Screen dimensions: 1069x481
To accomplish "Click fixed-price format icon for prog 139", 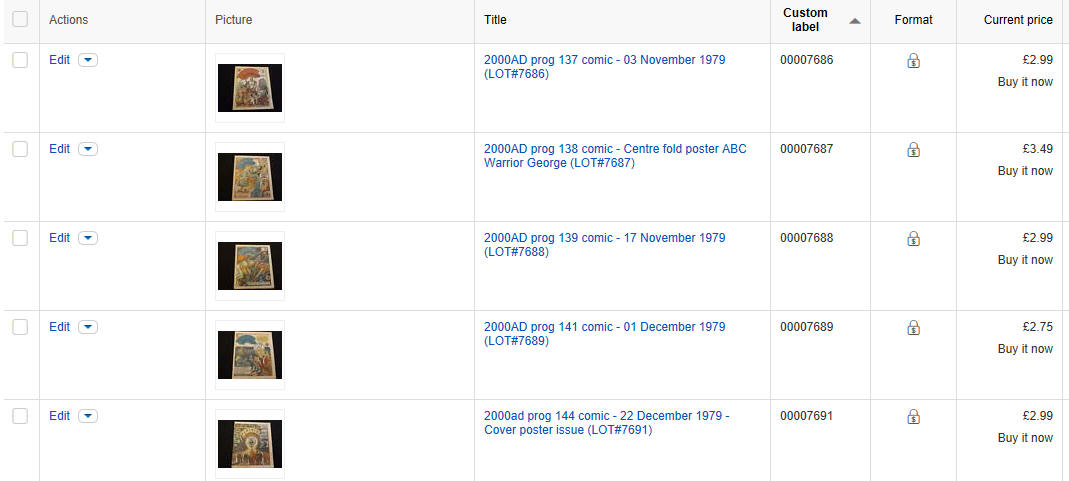I will click(914, 238).
